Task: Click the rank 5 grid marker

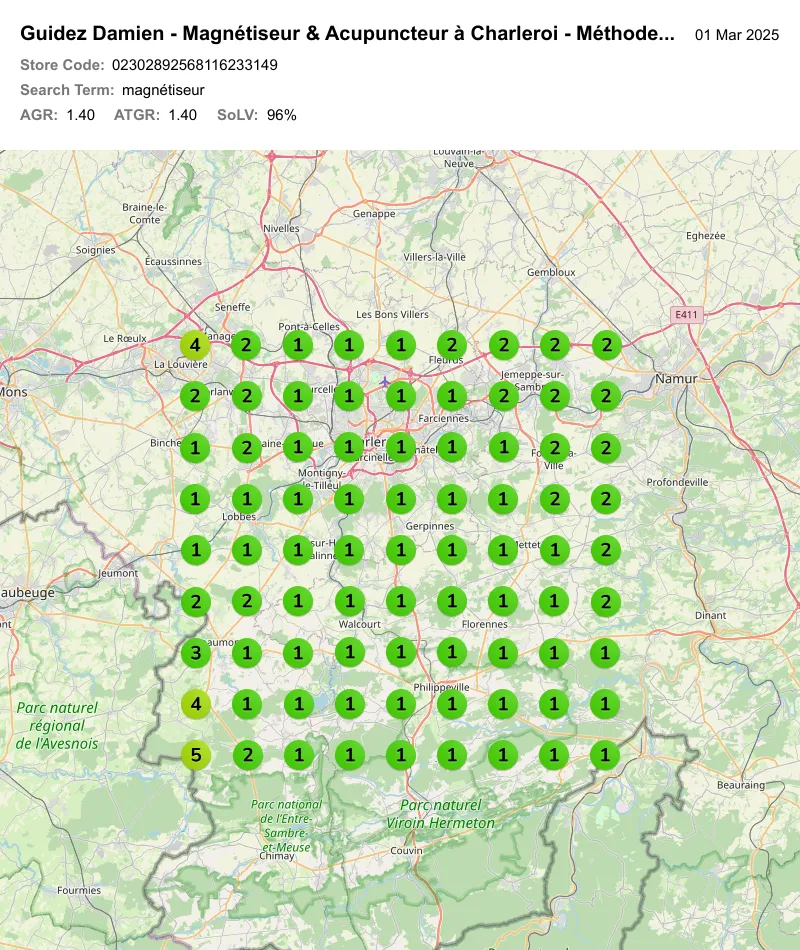Action: pyautogui.click(x=195, y=755)
